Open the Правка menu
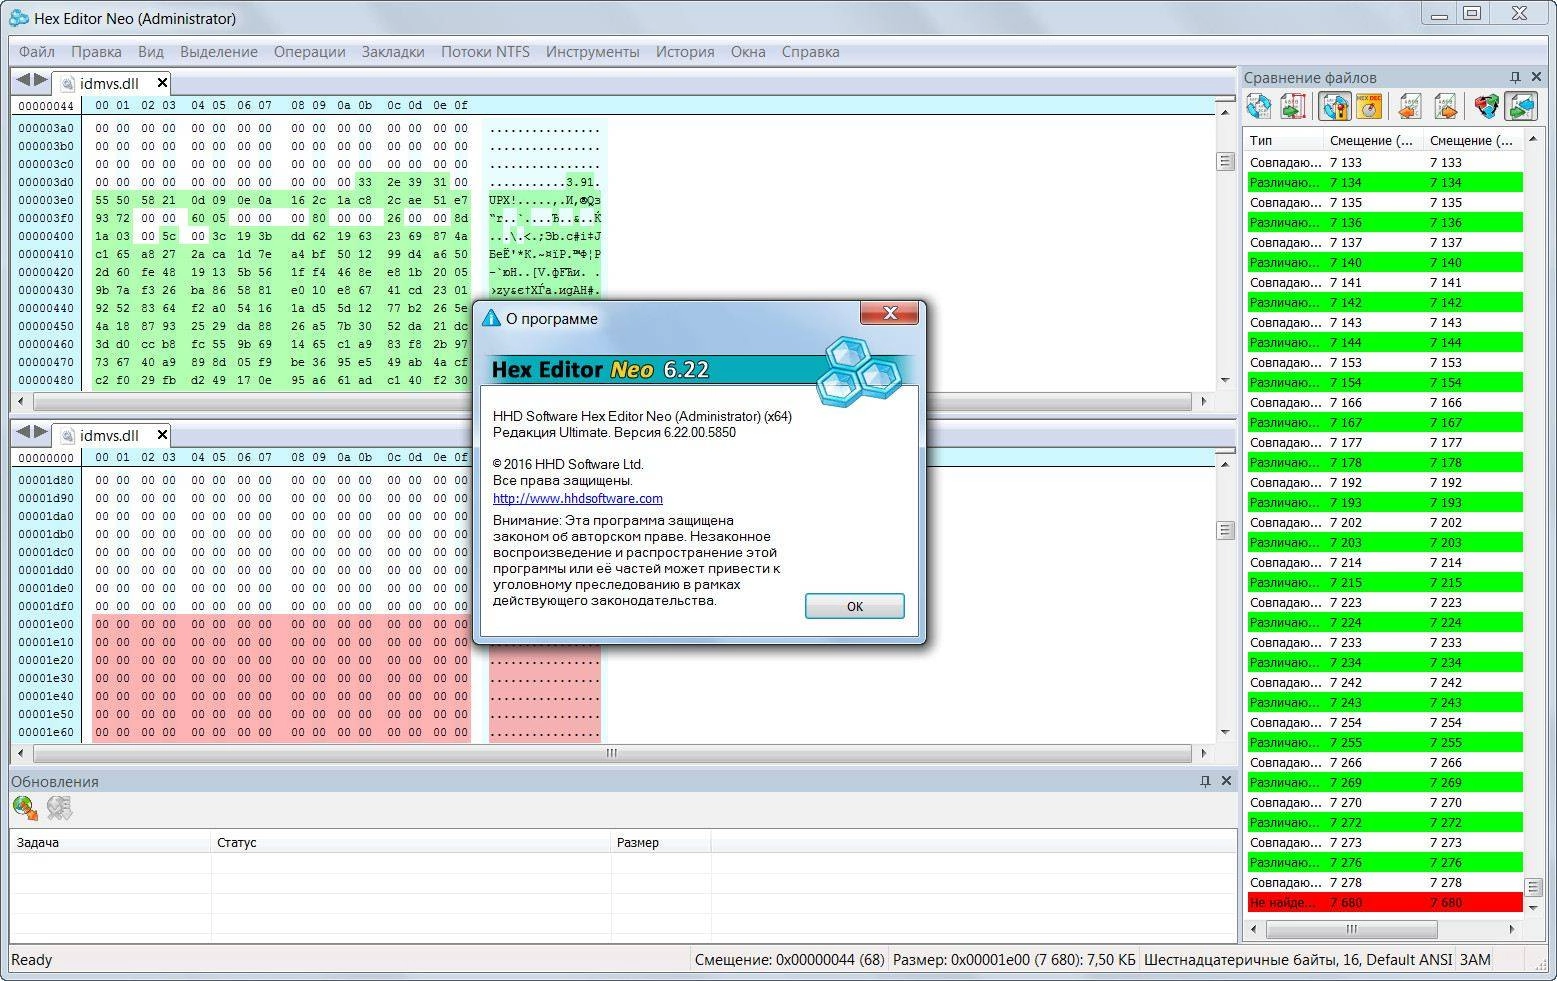This screenshot has width=1557, height=981. (x=96, y=52)
